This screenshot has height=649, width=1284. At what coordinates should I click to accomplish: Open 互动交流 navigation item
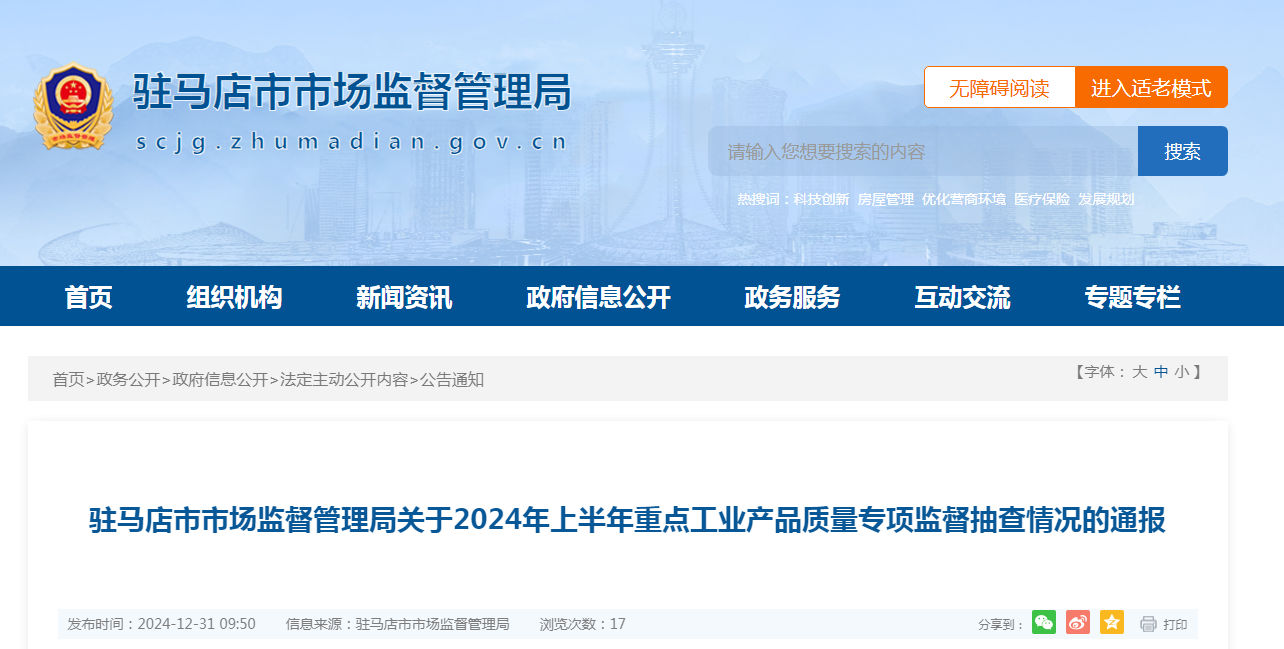[x=962, y=297]
